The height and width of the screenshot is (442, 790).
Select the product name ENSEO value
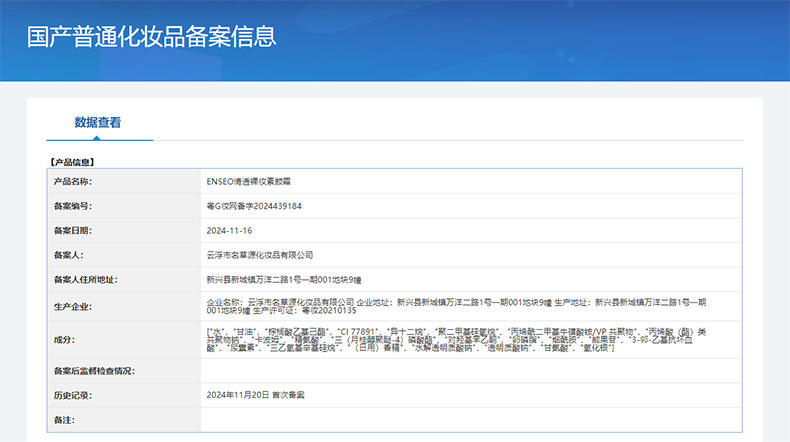248,181
